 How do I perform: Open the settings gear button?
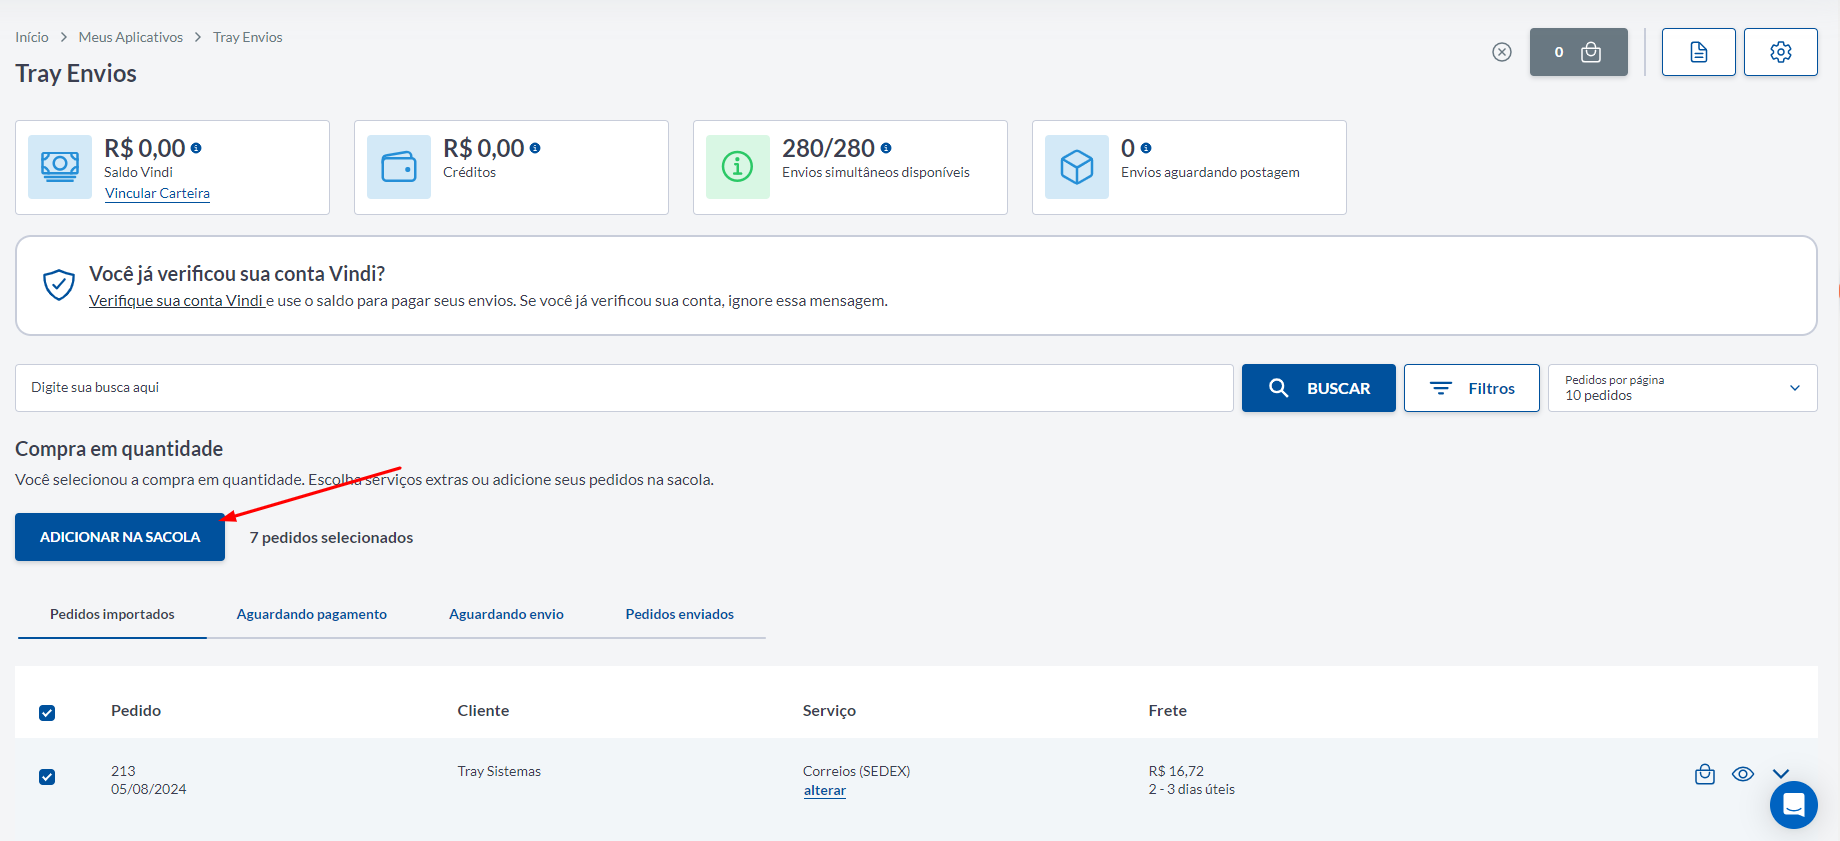click(x=1781, y=52)
